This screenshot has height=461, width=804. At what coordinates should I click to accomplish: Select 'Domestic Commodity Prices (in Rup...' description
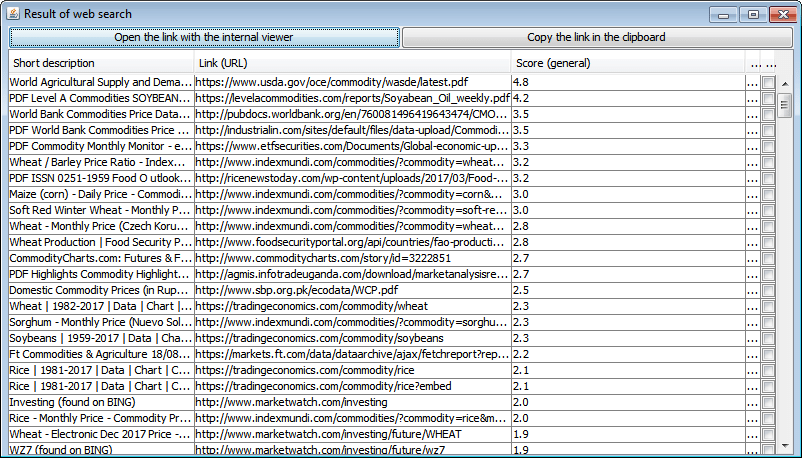[x=100, y=291]
